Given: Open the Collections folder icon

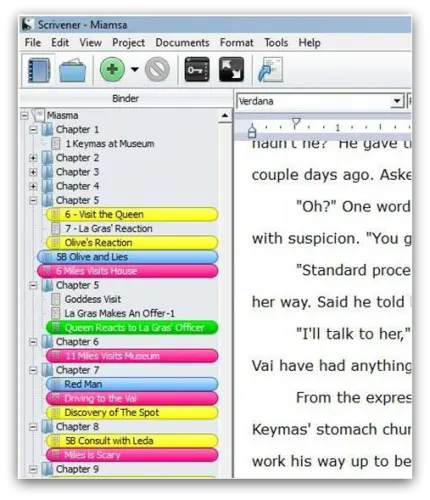Looking at the screenshot, I should pyautogui.click(x=72, y=70).
